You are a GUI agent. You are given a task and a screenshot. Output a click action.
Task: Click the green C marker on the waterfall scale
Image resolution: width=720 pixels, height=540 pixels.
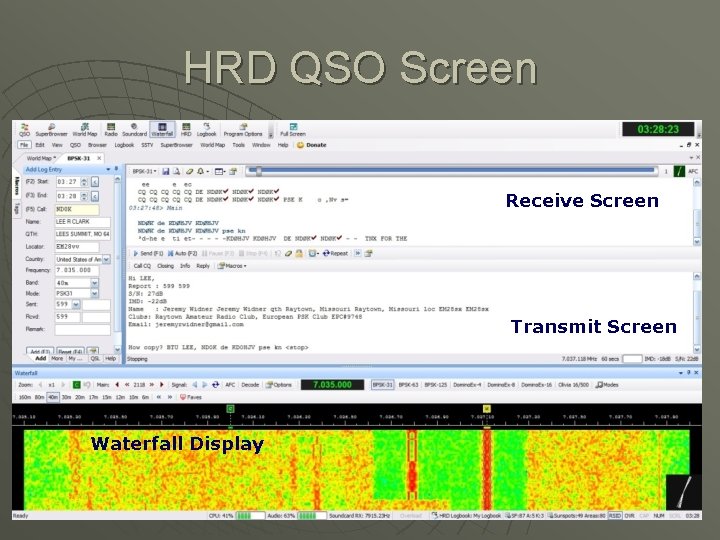231,409
